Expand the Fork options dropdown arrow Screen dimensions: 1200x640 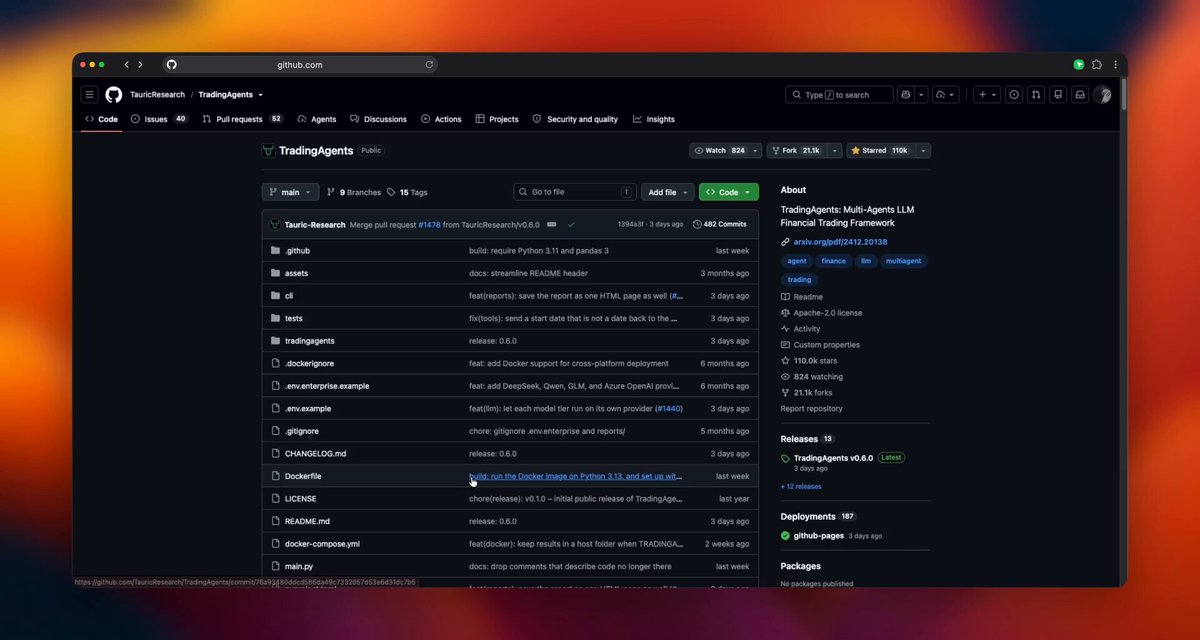(834, 150)
